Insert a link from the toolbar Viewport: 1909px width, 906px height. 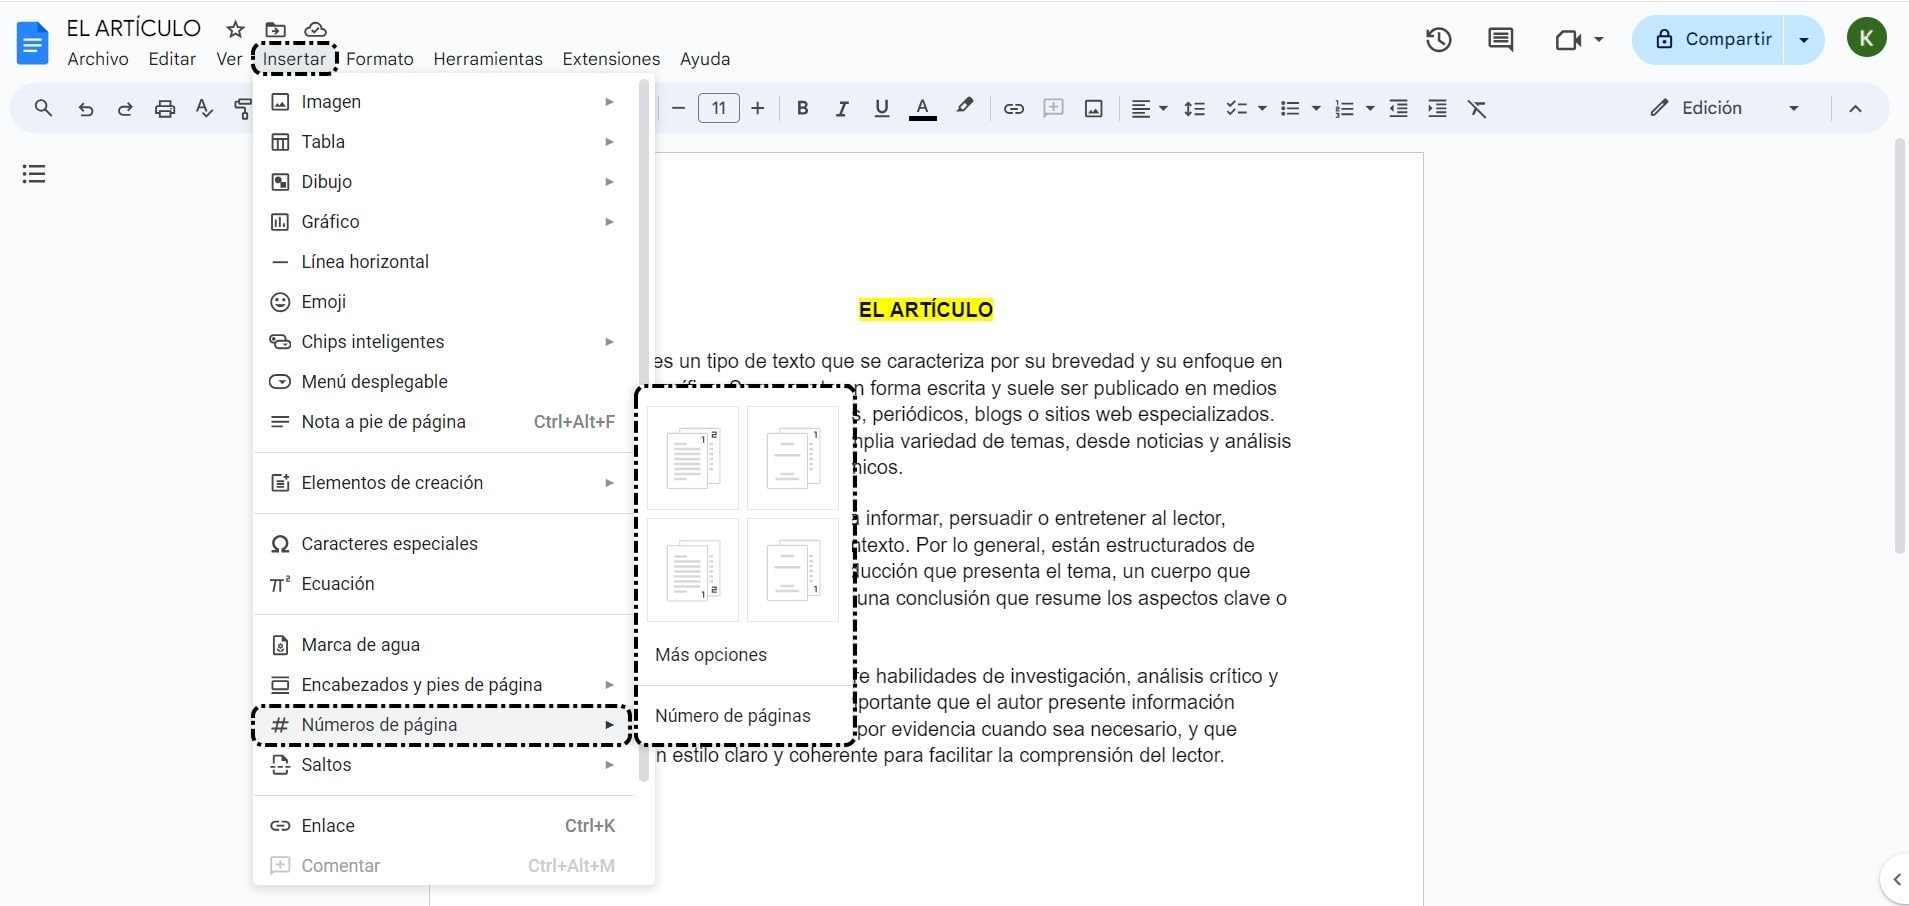click(1013, 108)
